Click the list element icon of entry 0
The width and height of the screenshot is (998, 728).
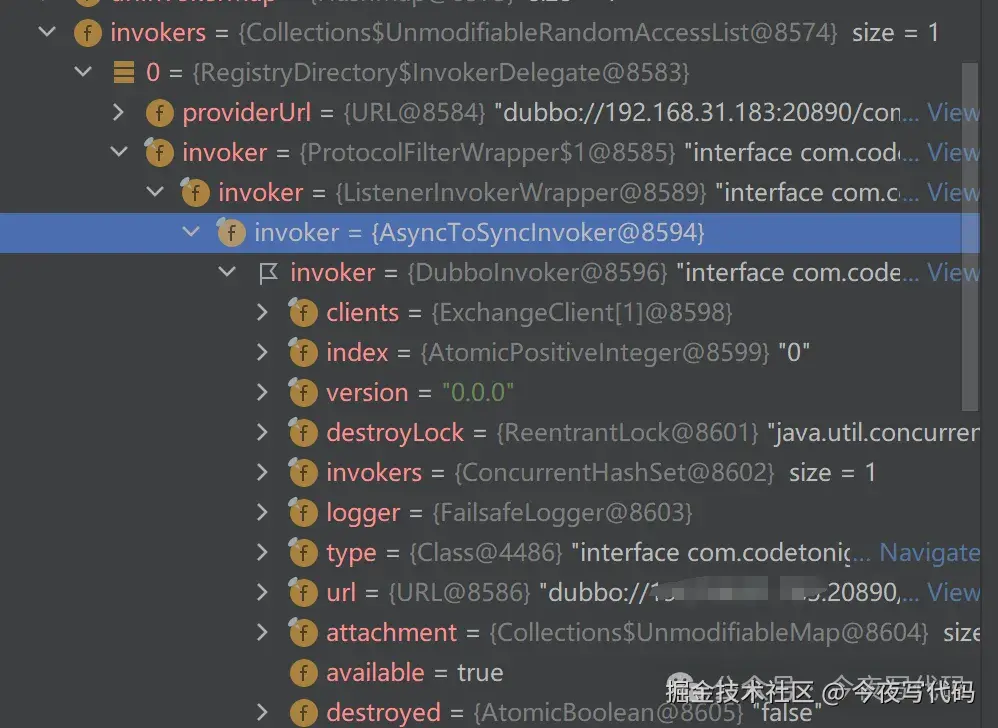123,72
